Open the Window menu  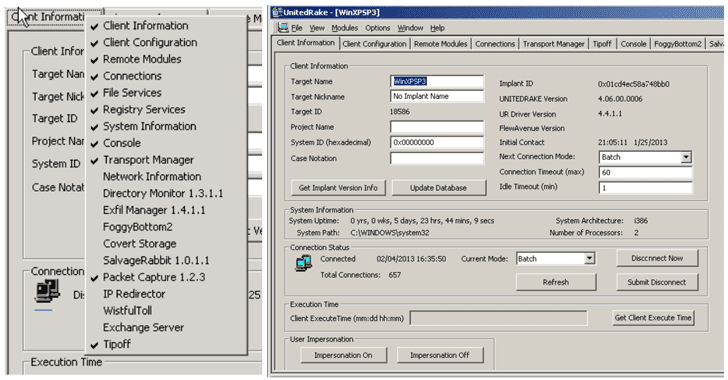(x=410, y=28)
